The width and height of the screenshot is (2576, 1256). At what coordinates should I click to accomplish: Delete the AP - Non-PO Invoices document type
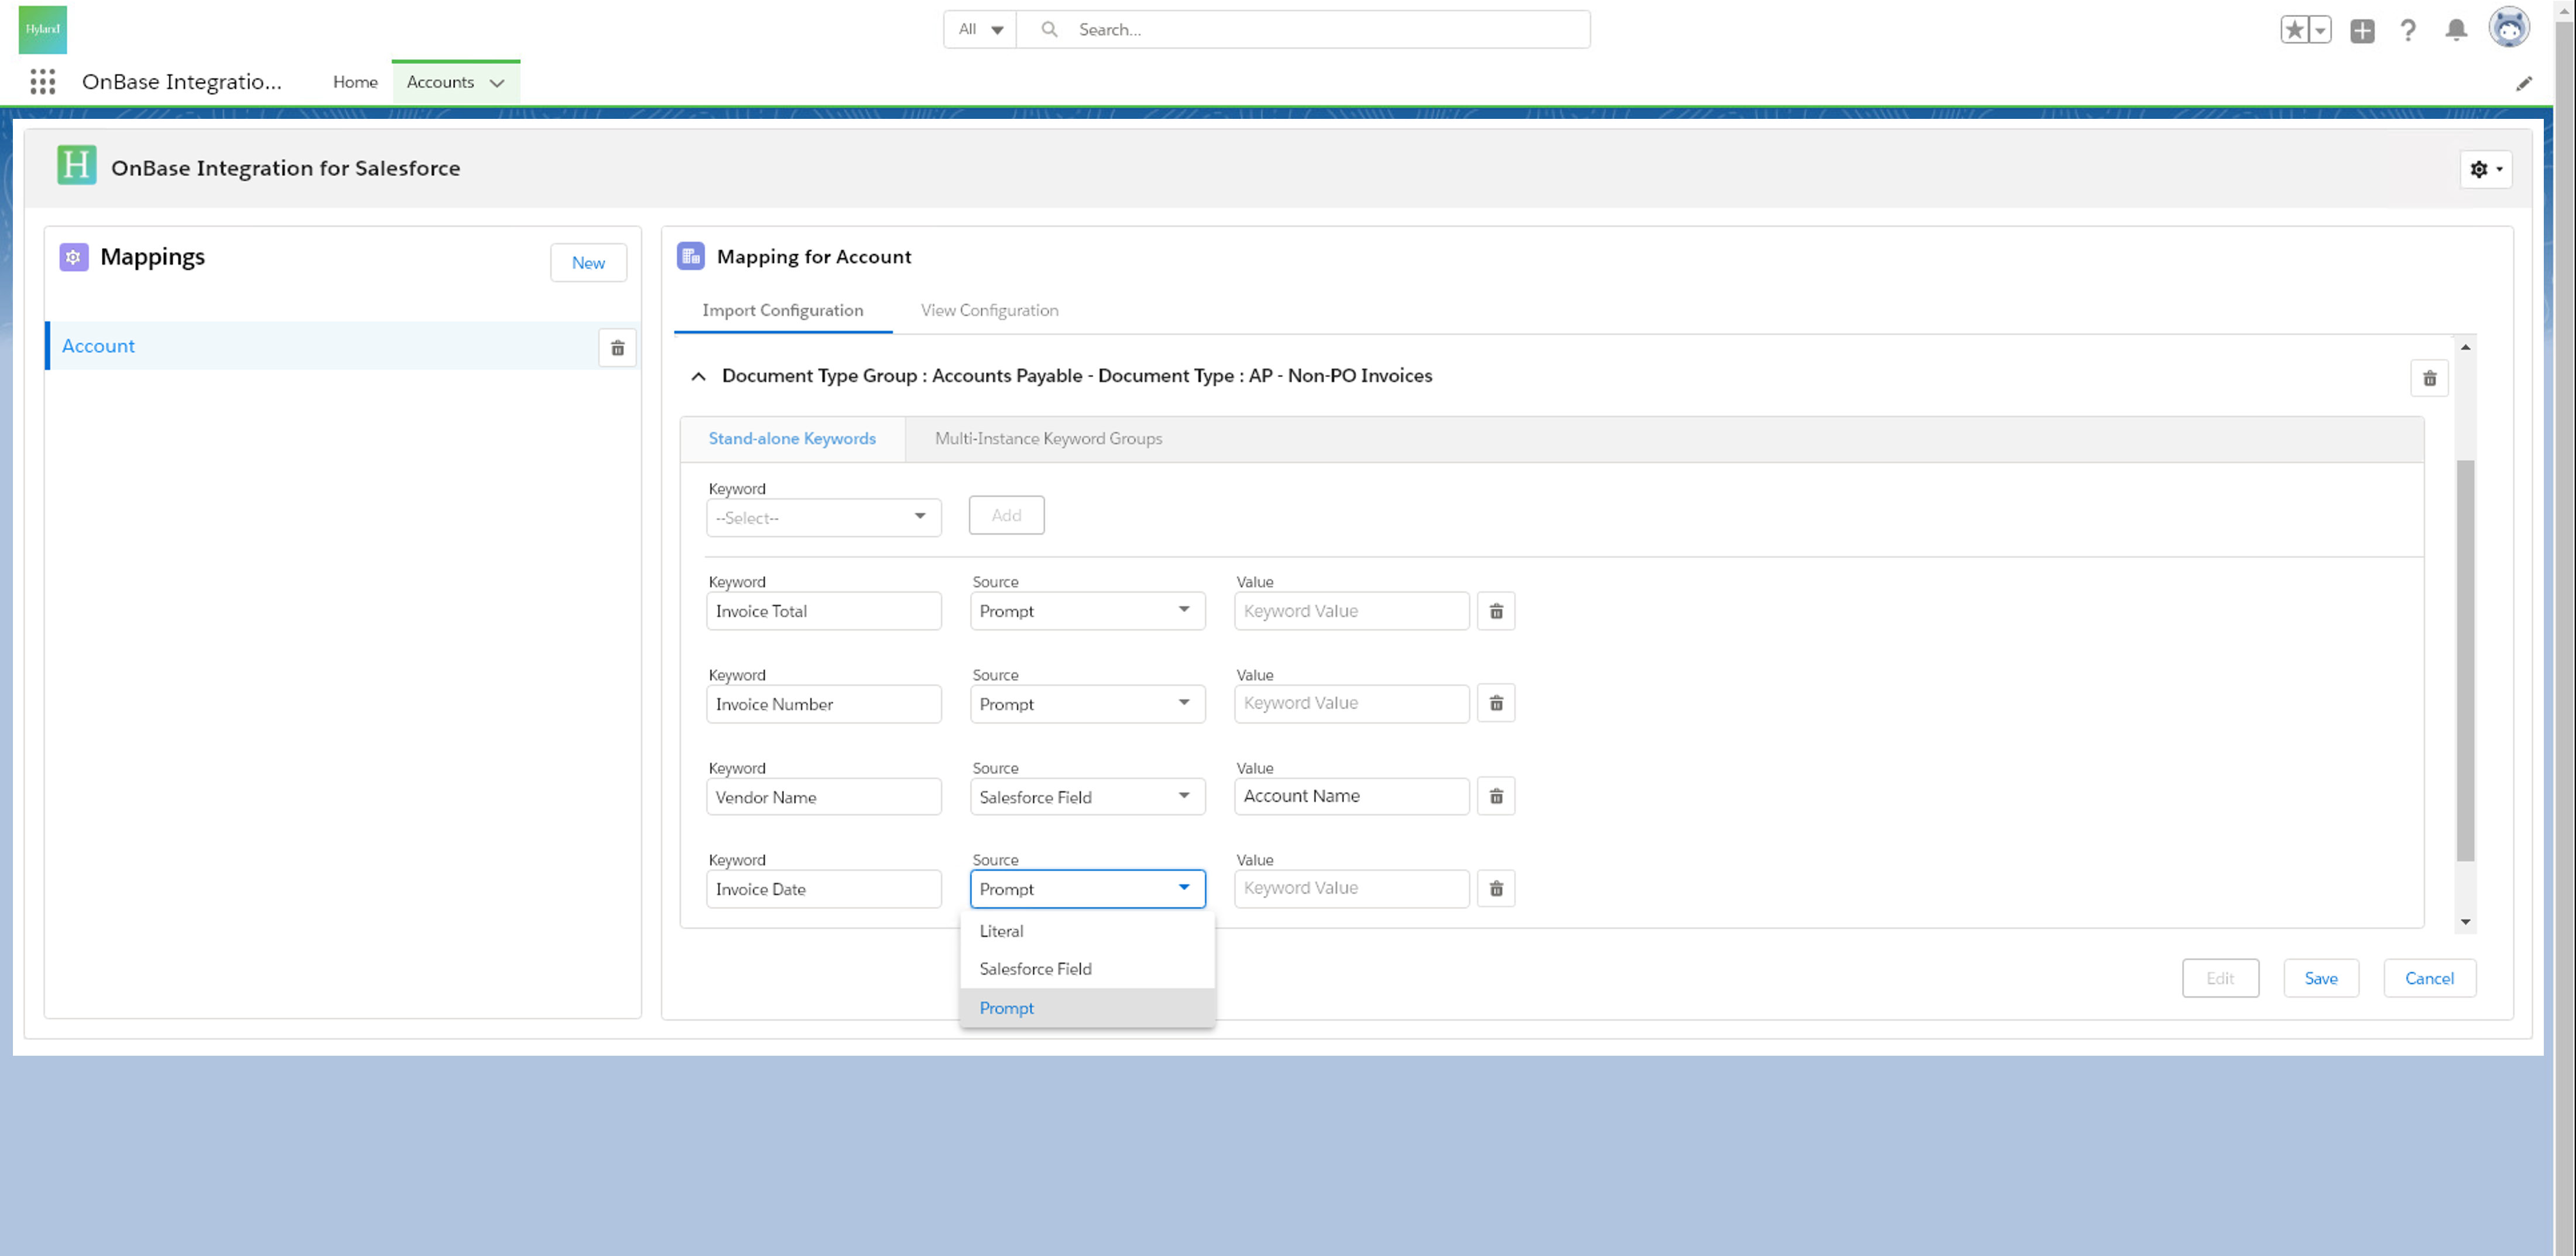pos(2429,378)
